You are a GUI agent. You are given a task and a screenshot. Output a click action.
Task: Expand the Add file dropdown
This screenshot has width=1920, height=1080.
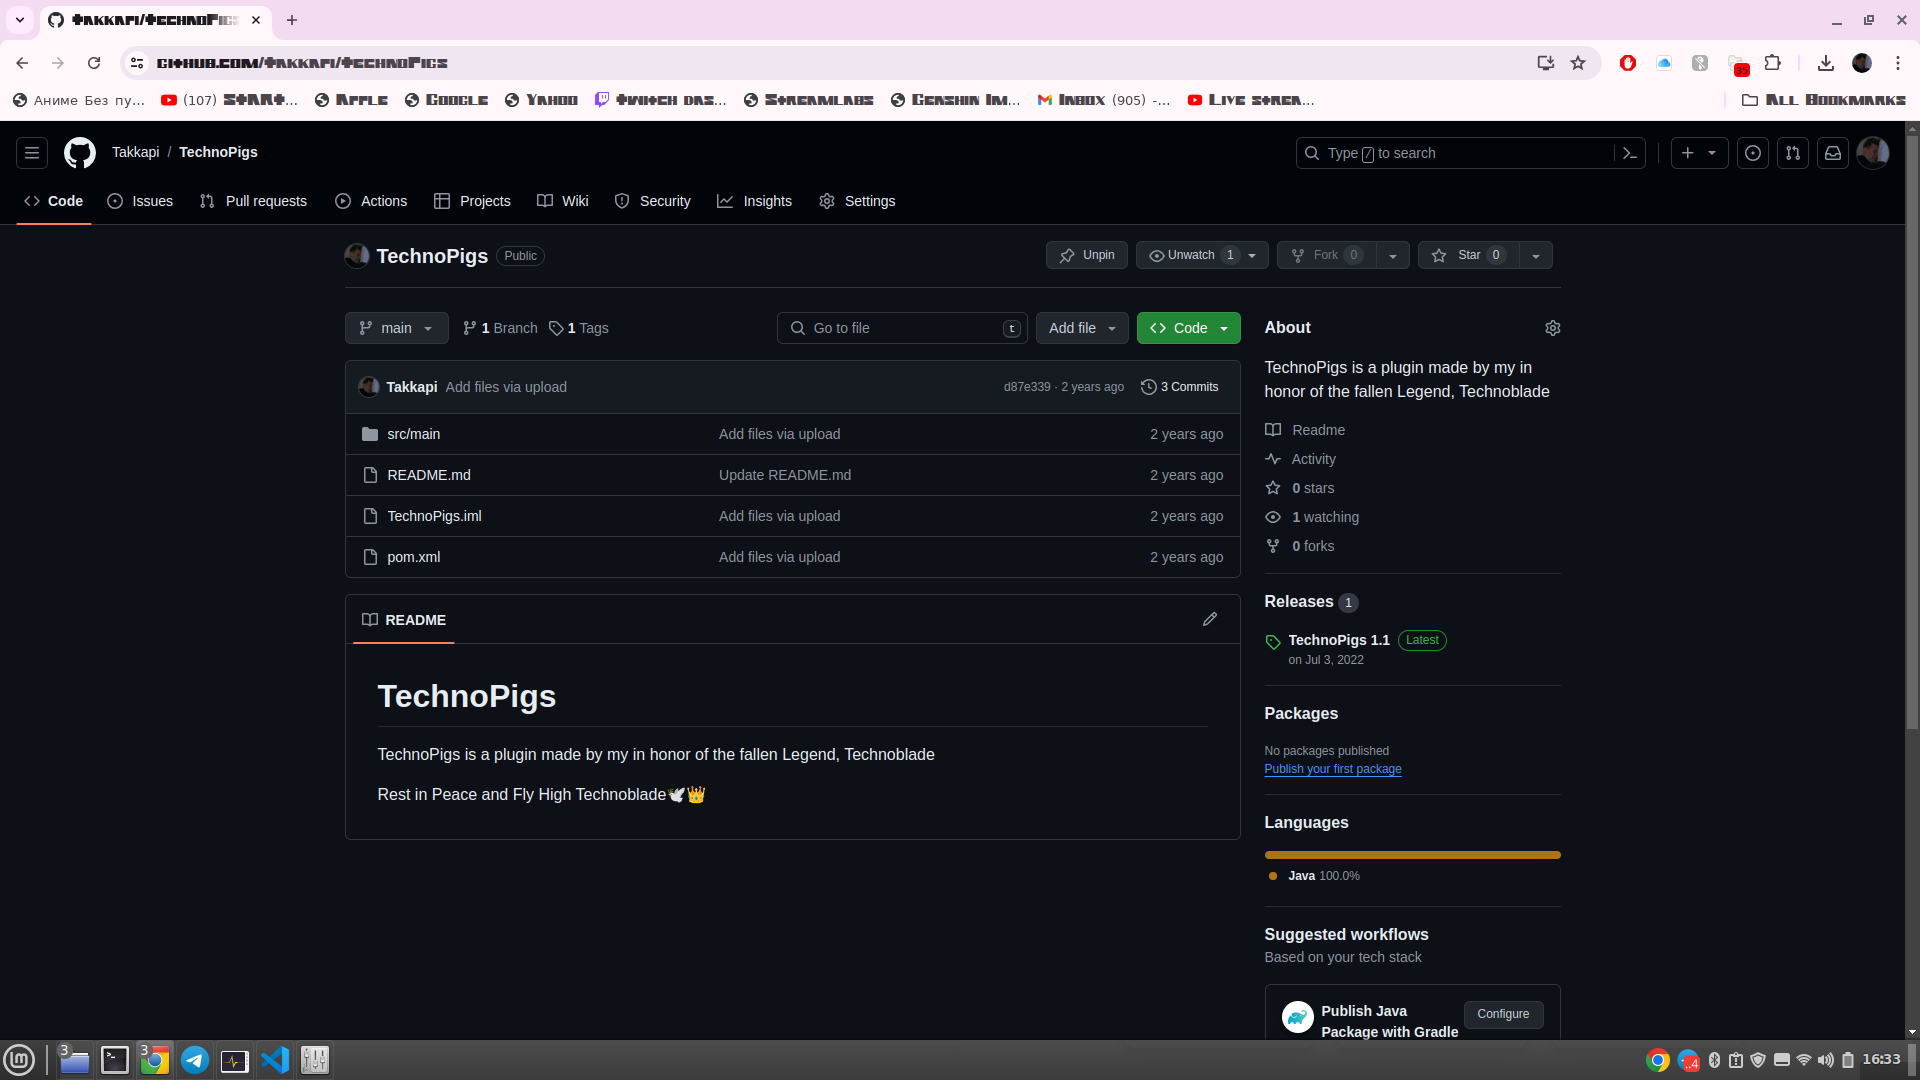pyautogui.click(x=1081, y=328)
